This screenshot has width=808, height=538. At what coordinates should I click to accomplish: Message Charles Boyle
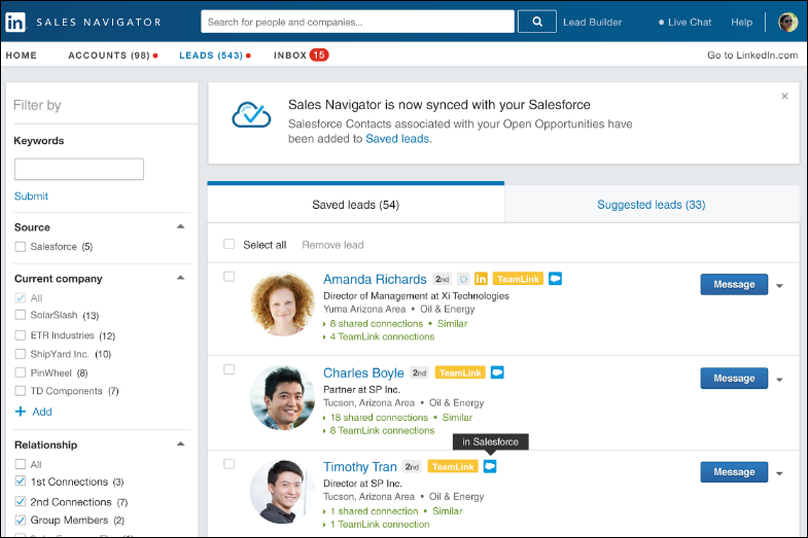pos(733,378)
